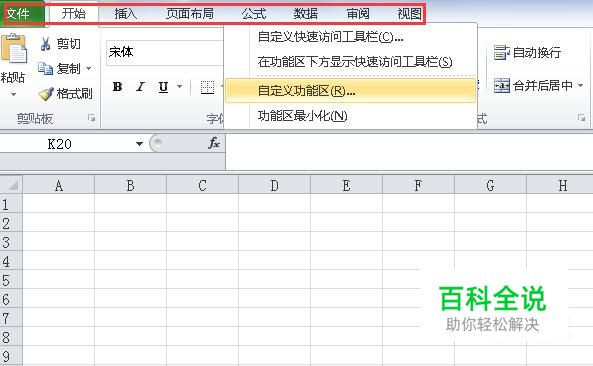This screenshot has width=593, height=366.
Task: Click the 粘贴 paste clipboard icon
Action: [x=14, y=49]
